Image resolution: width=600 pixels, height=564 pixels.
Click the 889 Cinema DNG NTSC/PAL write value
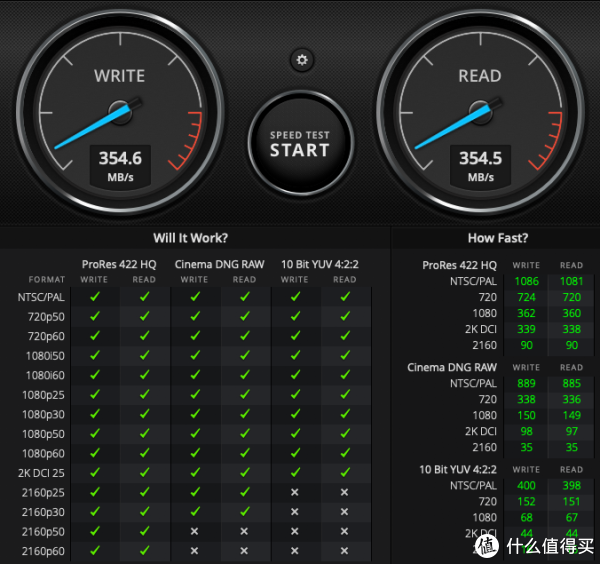tap(527, 383)
